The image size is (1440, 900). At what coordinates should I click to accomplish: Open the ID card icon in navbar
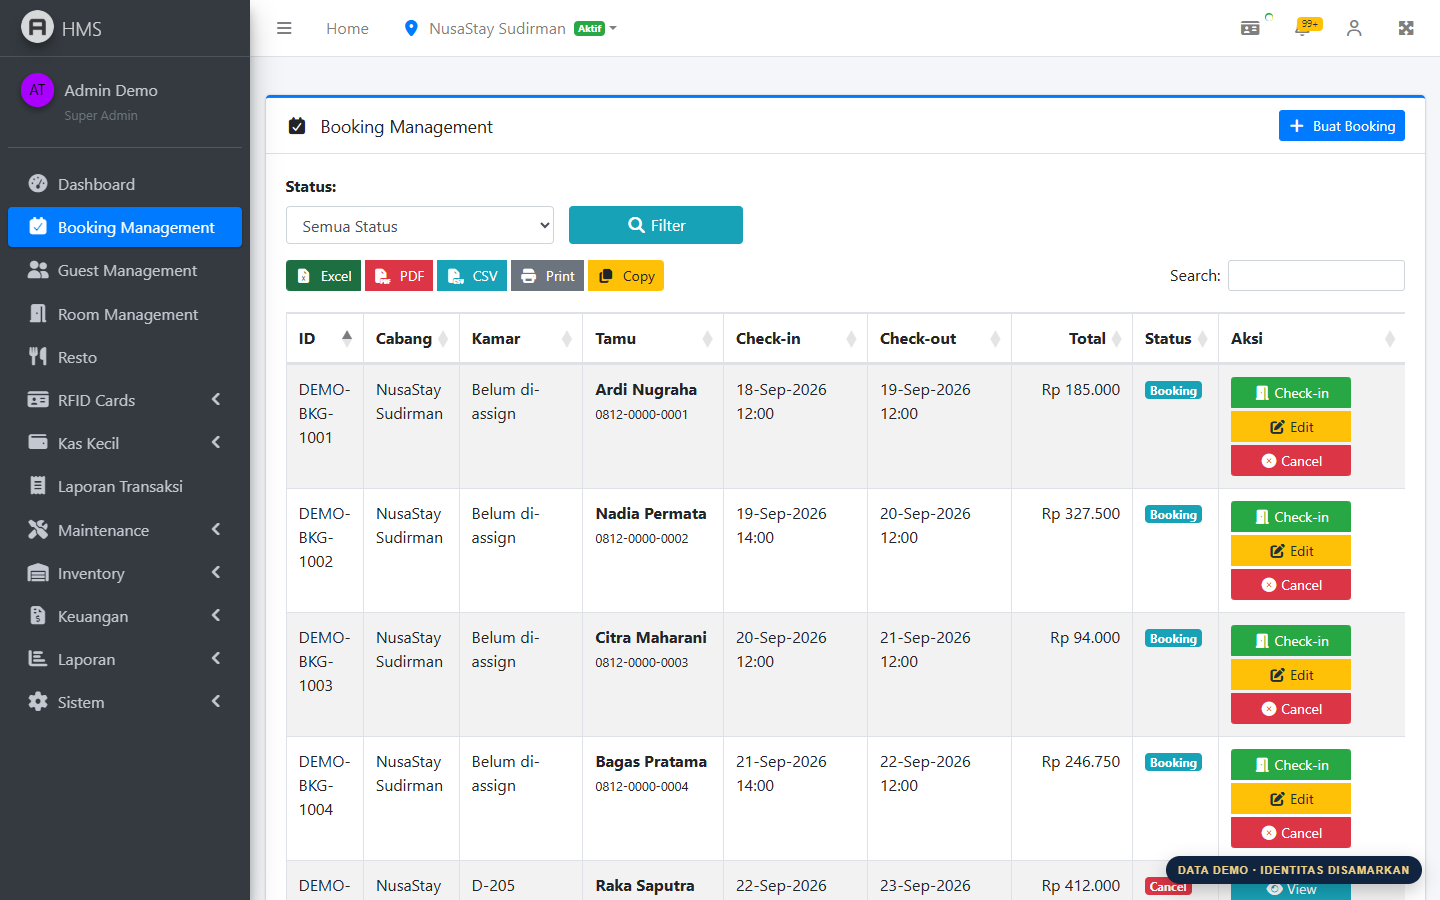1250,28
